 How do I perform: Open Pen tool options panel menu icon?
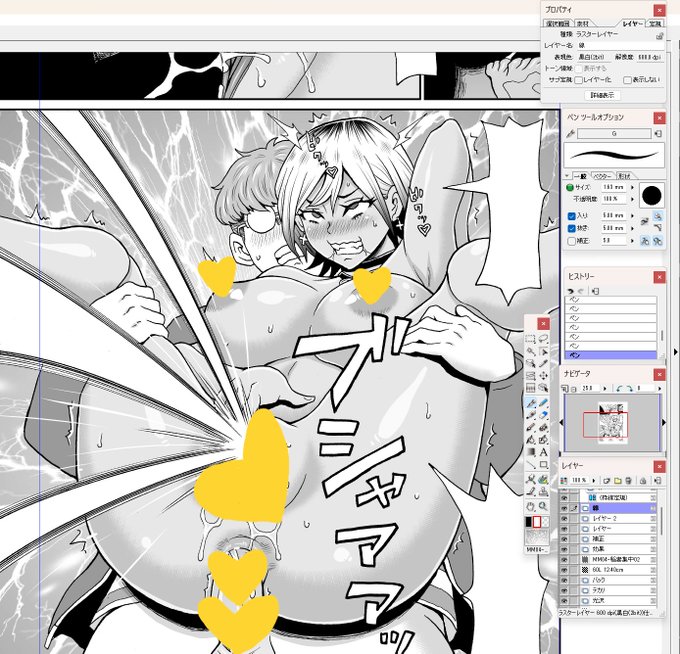tap(658, 134)
